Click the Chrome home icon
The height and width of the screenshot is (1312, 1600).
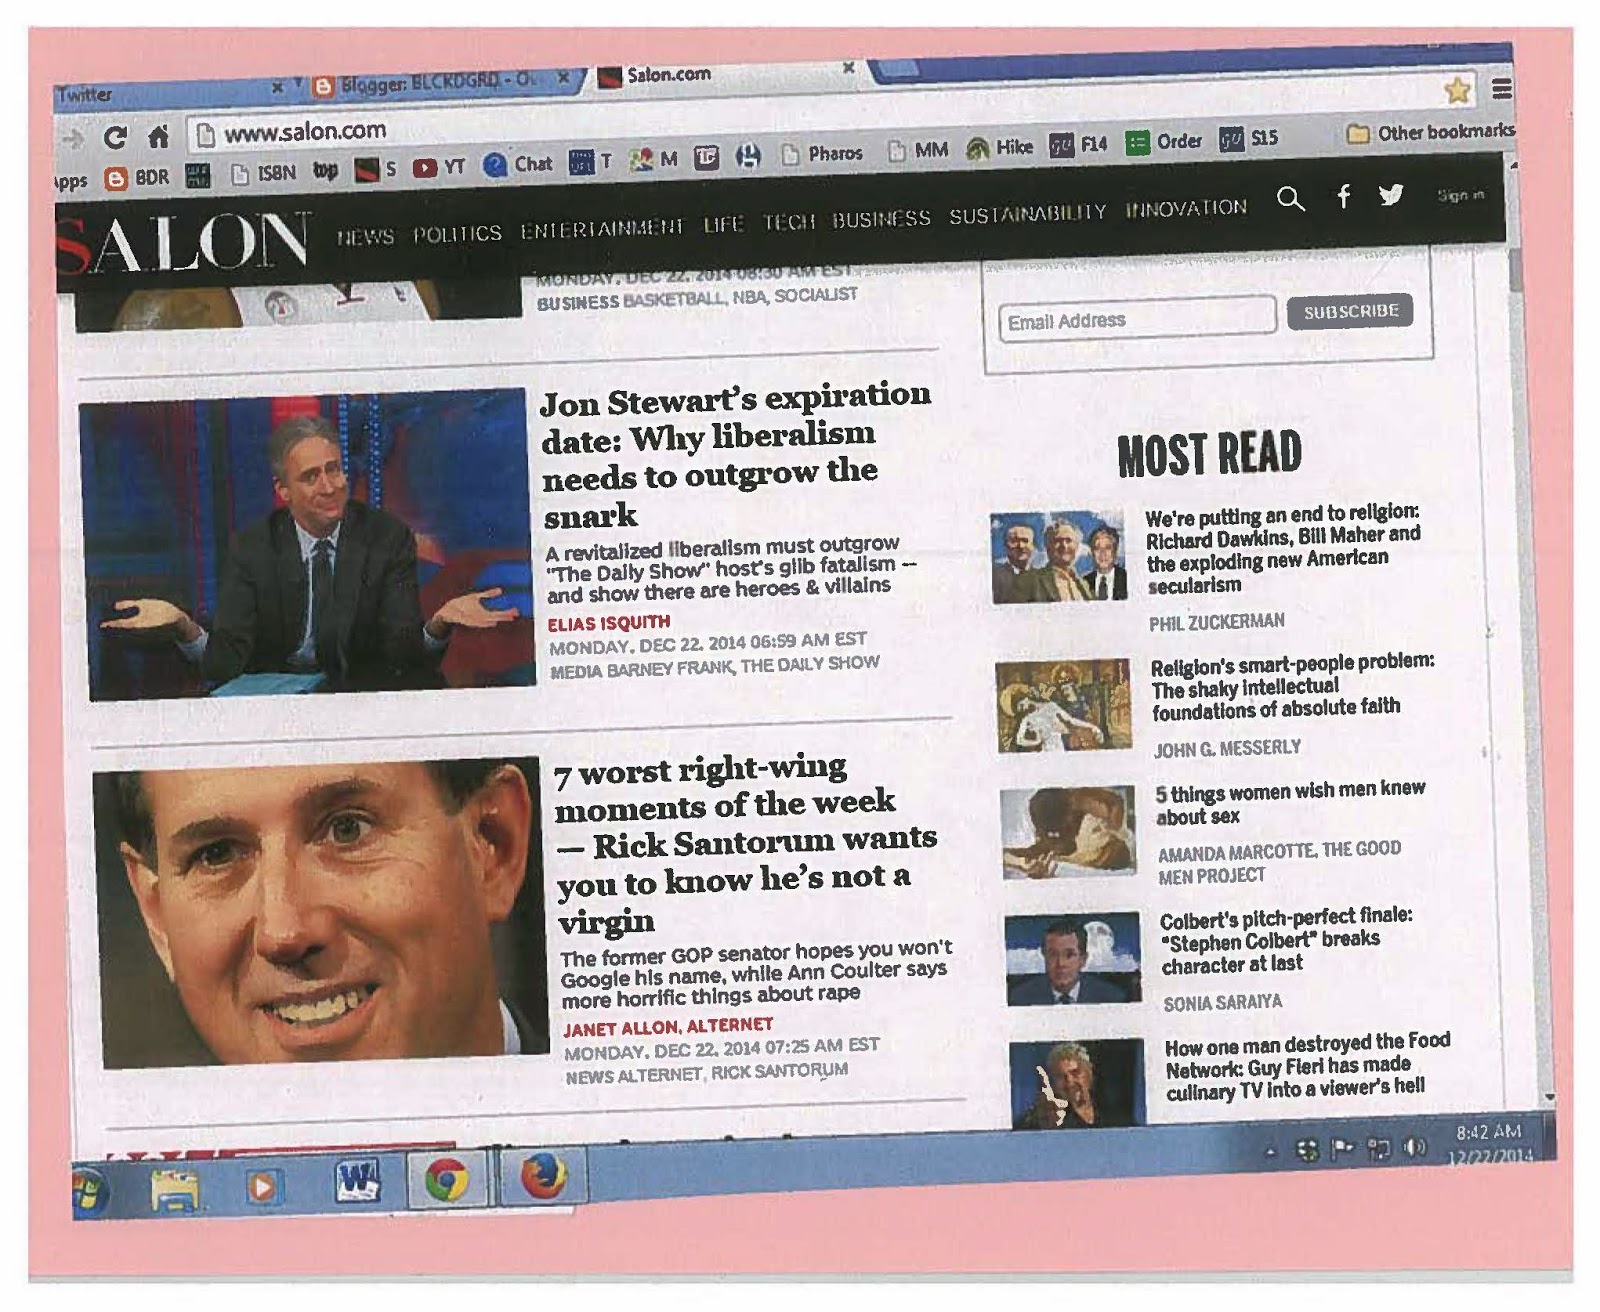[158, 135]
